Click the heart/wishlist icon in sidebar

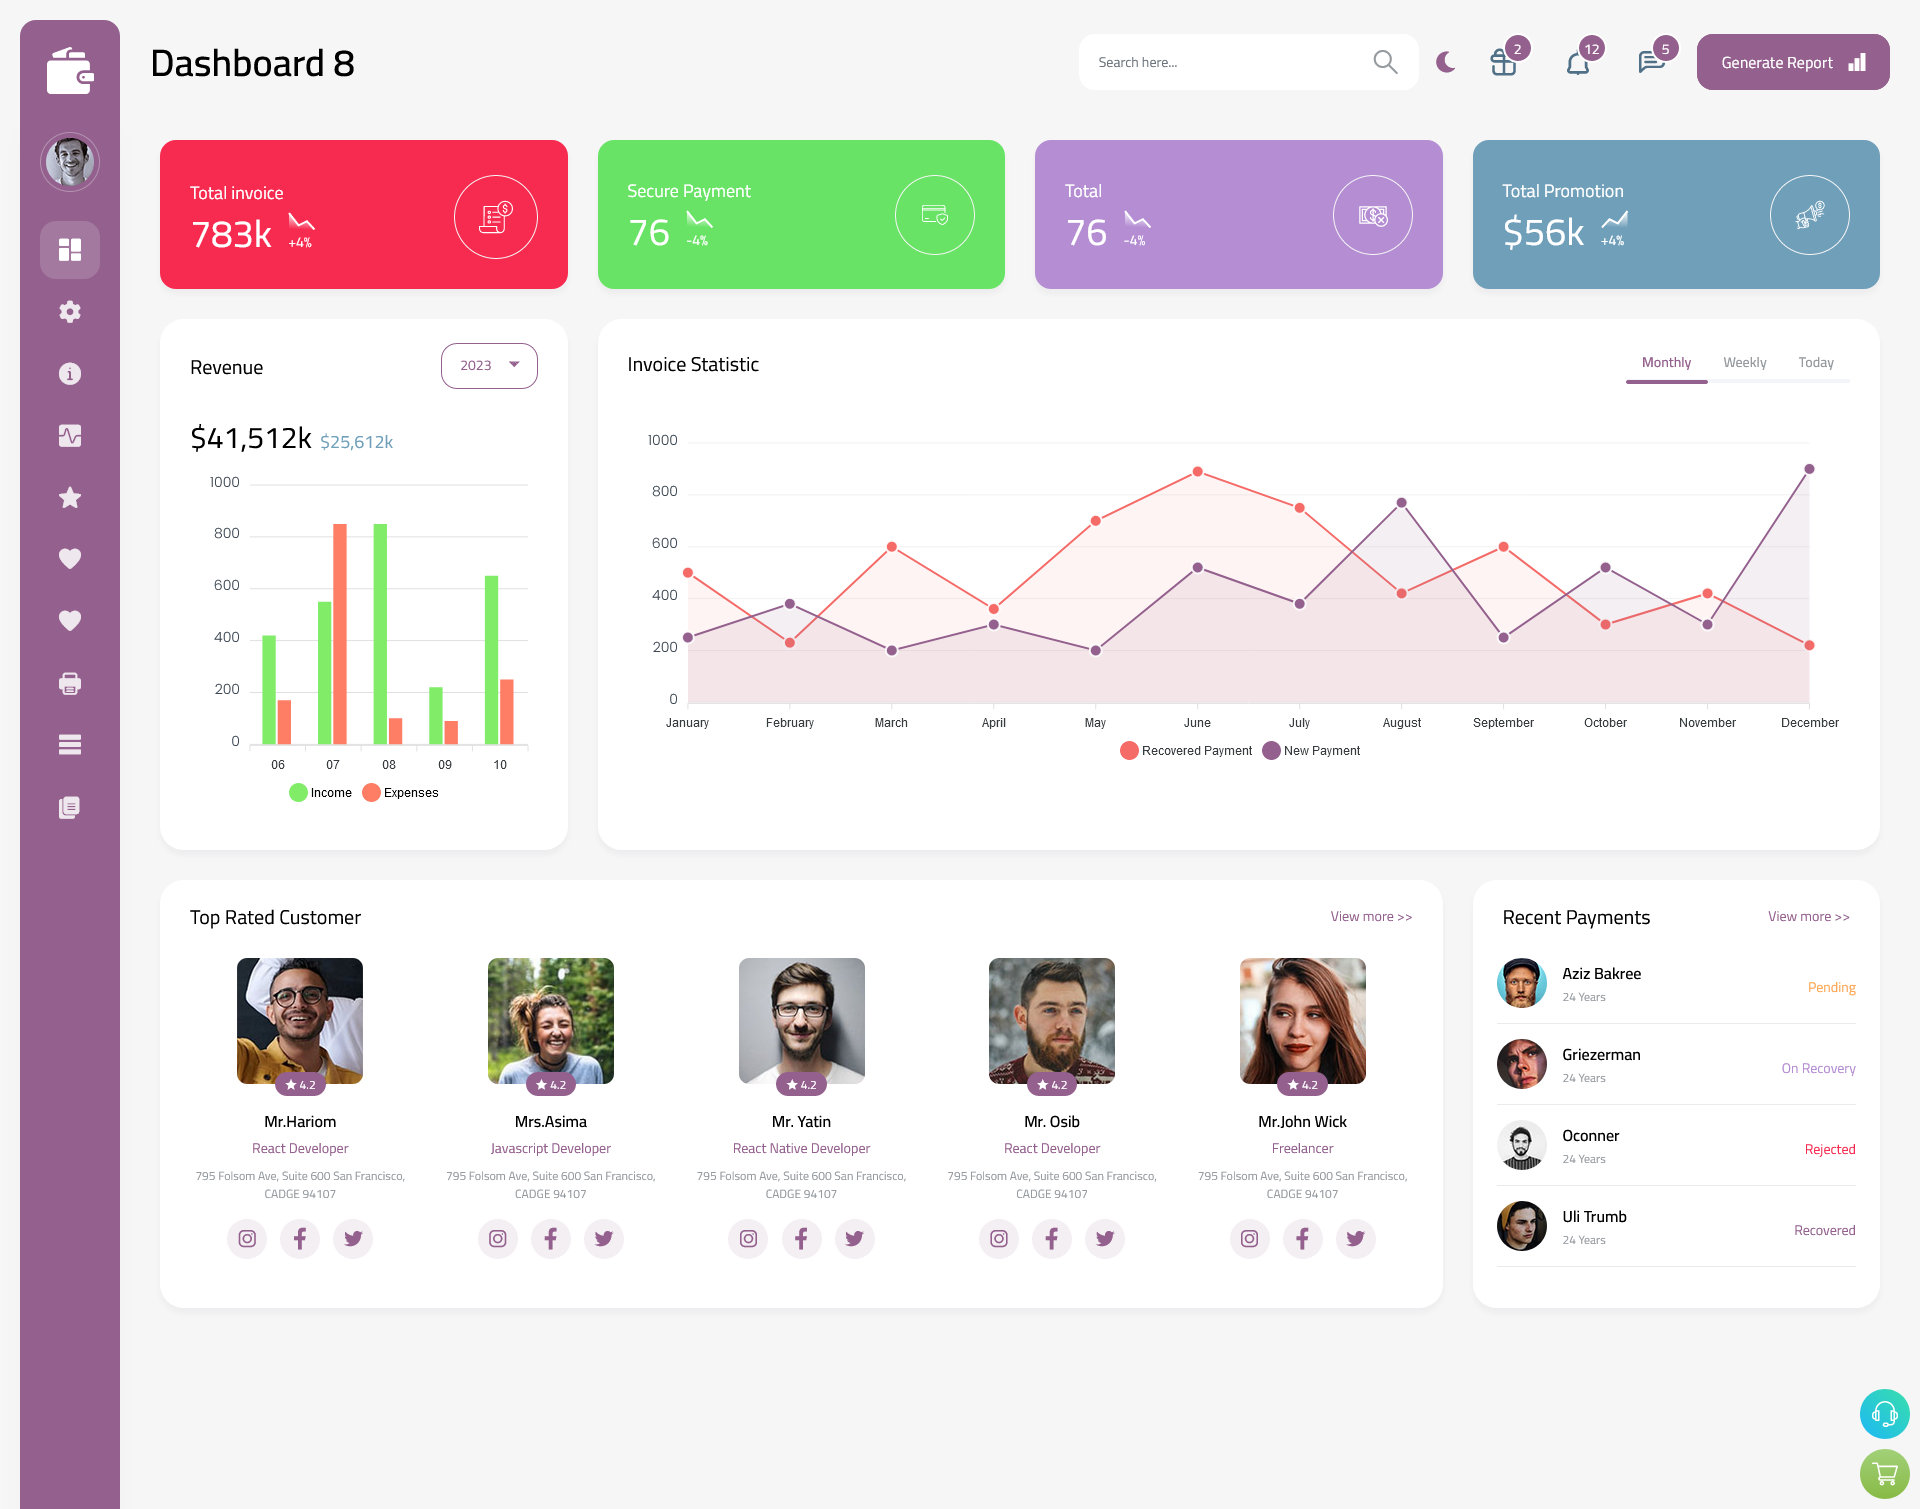click(x=69, y=560)
